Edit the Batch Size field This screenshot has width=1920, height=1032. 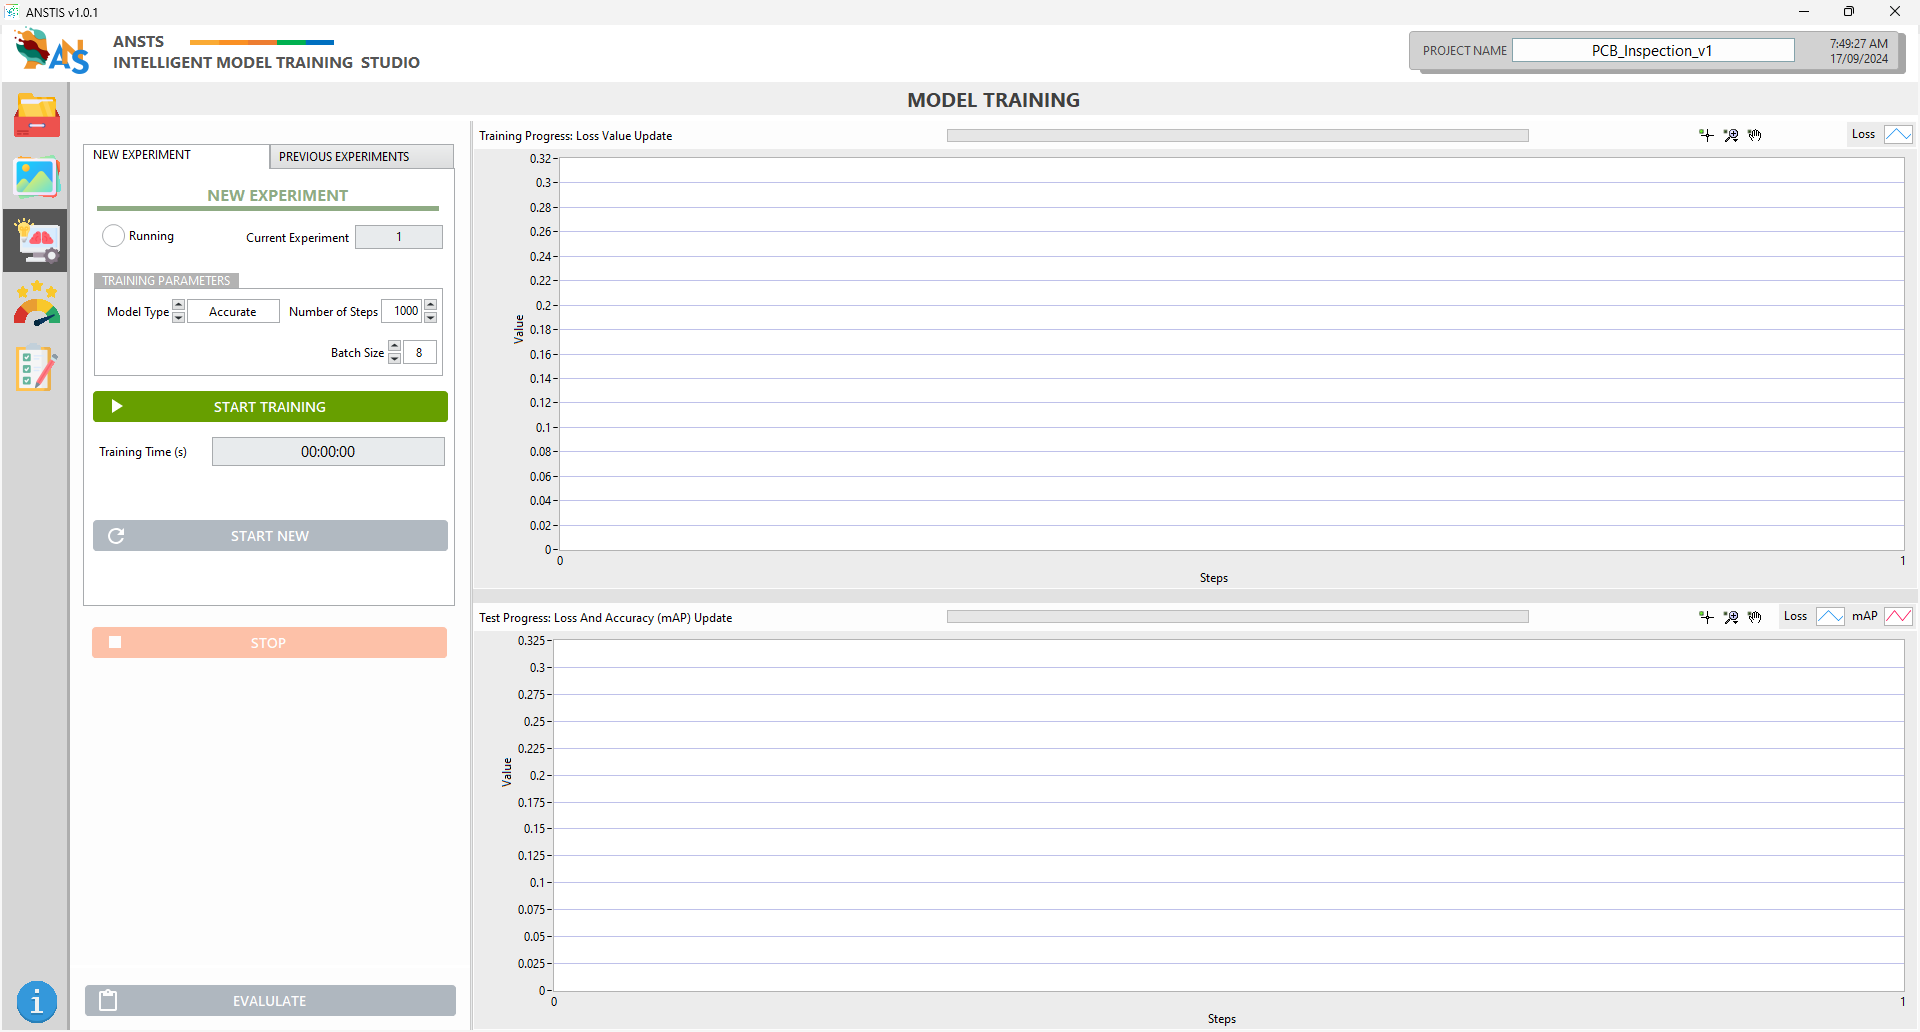[419, 353]
